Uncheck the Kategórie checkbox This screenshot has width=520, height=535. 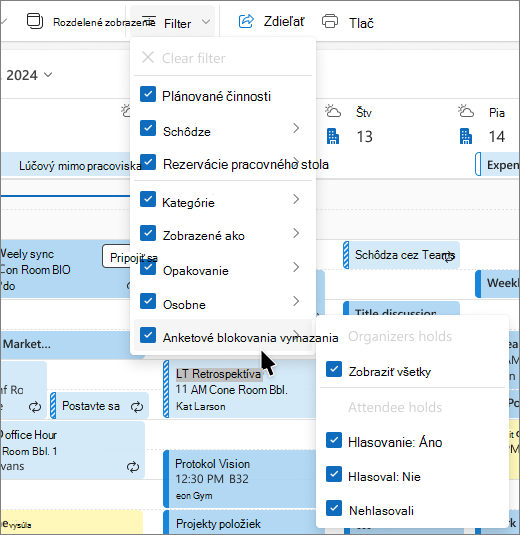pos(148,200)
